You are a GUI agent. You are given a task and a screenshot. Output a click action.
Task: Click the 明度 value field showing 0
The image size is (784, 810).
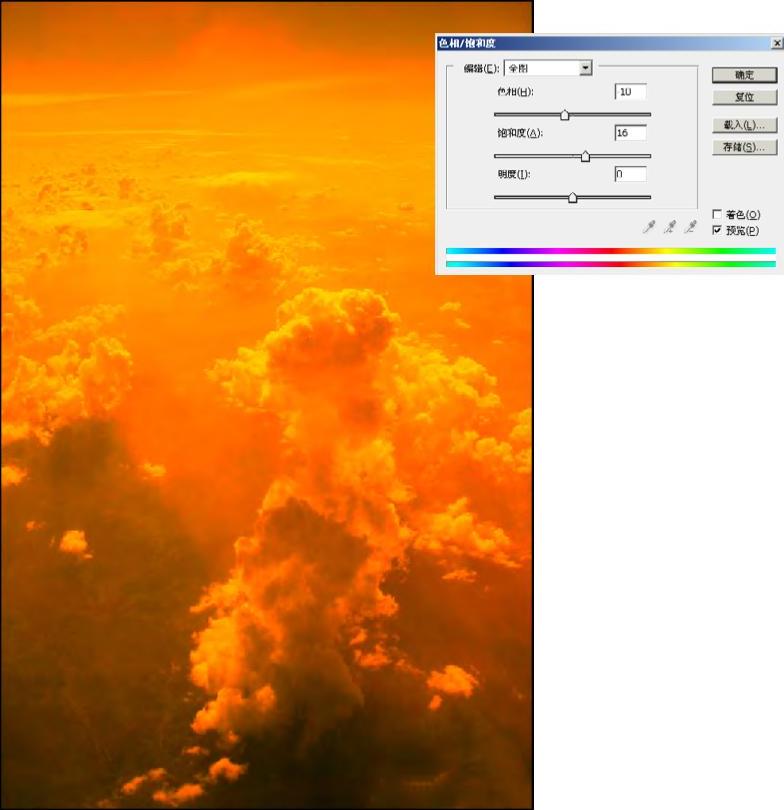pos(631,174)
